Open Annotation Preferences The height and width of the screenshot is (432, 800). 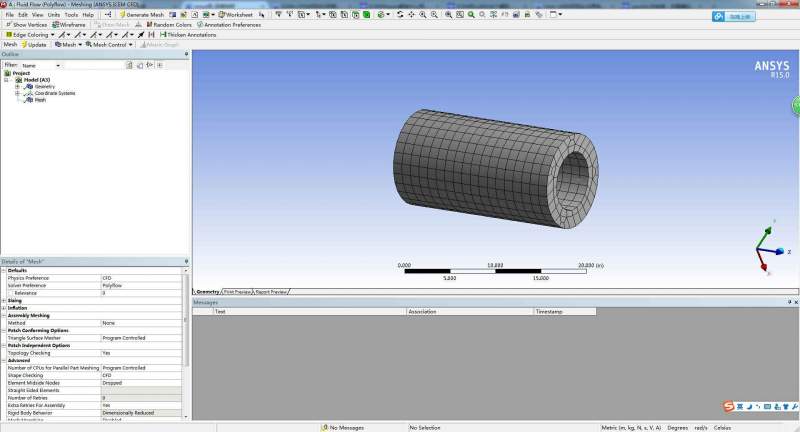coord(229,24)
